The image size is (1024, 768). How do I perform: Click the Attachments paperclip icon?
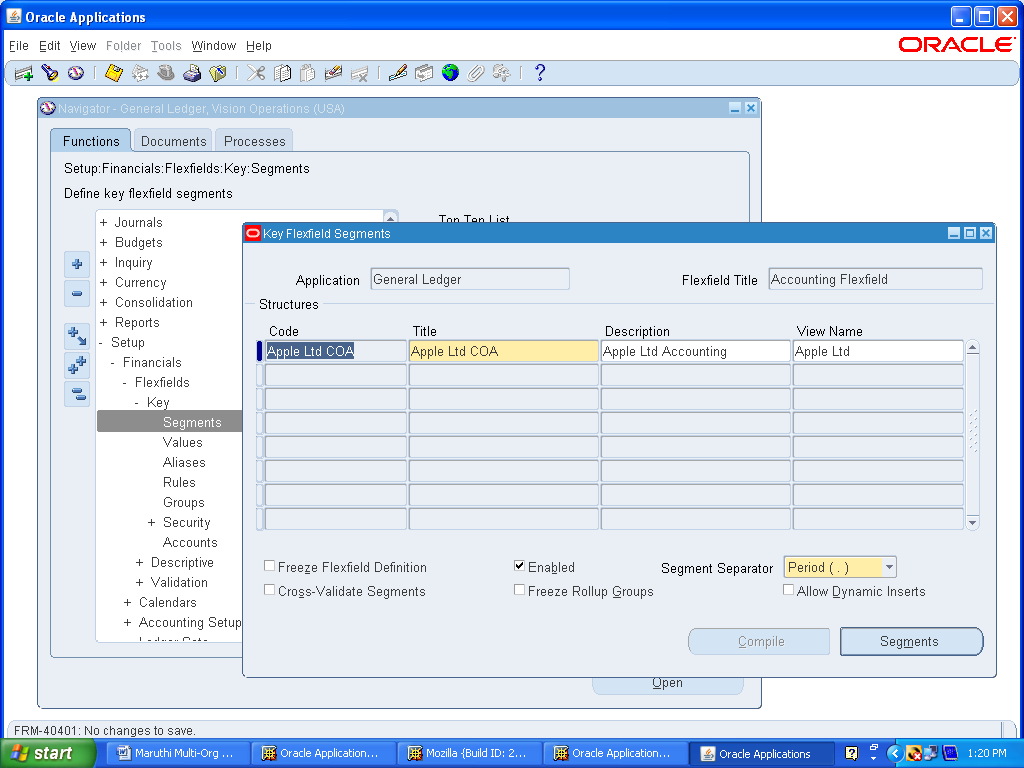476,72
